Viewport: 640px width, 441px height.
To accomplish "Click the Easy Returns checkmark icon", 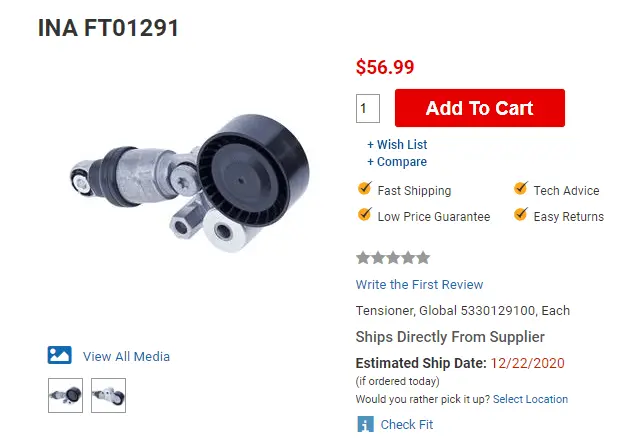I will pos(520,214).
